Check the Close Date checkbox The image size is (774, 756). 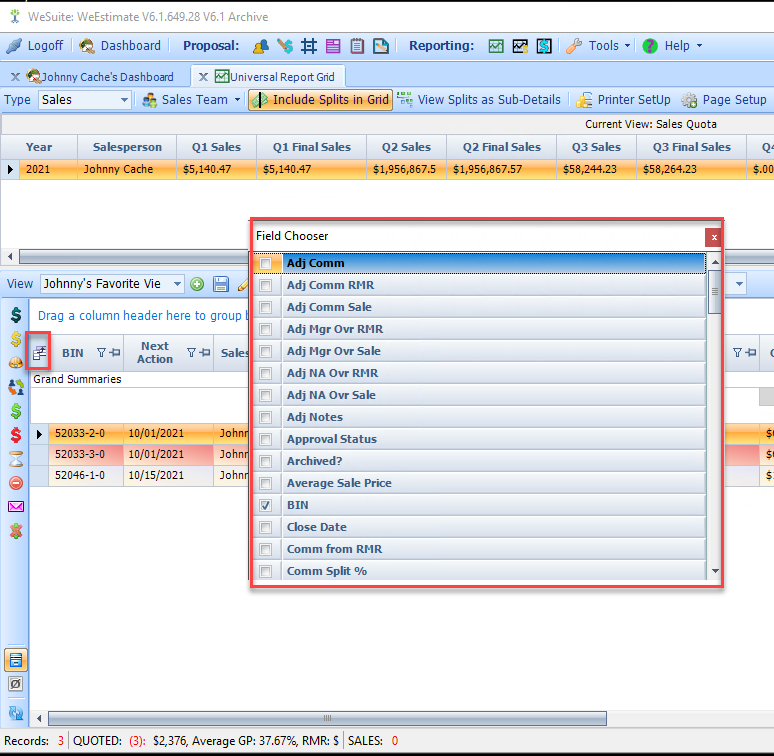pos(266,528)
